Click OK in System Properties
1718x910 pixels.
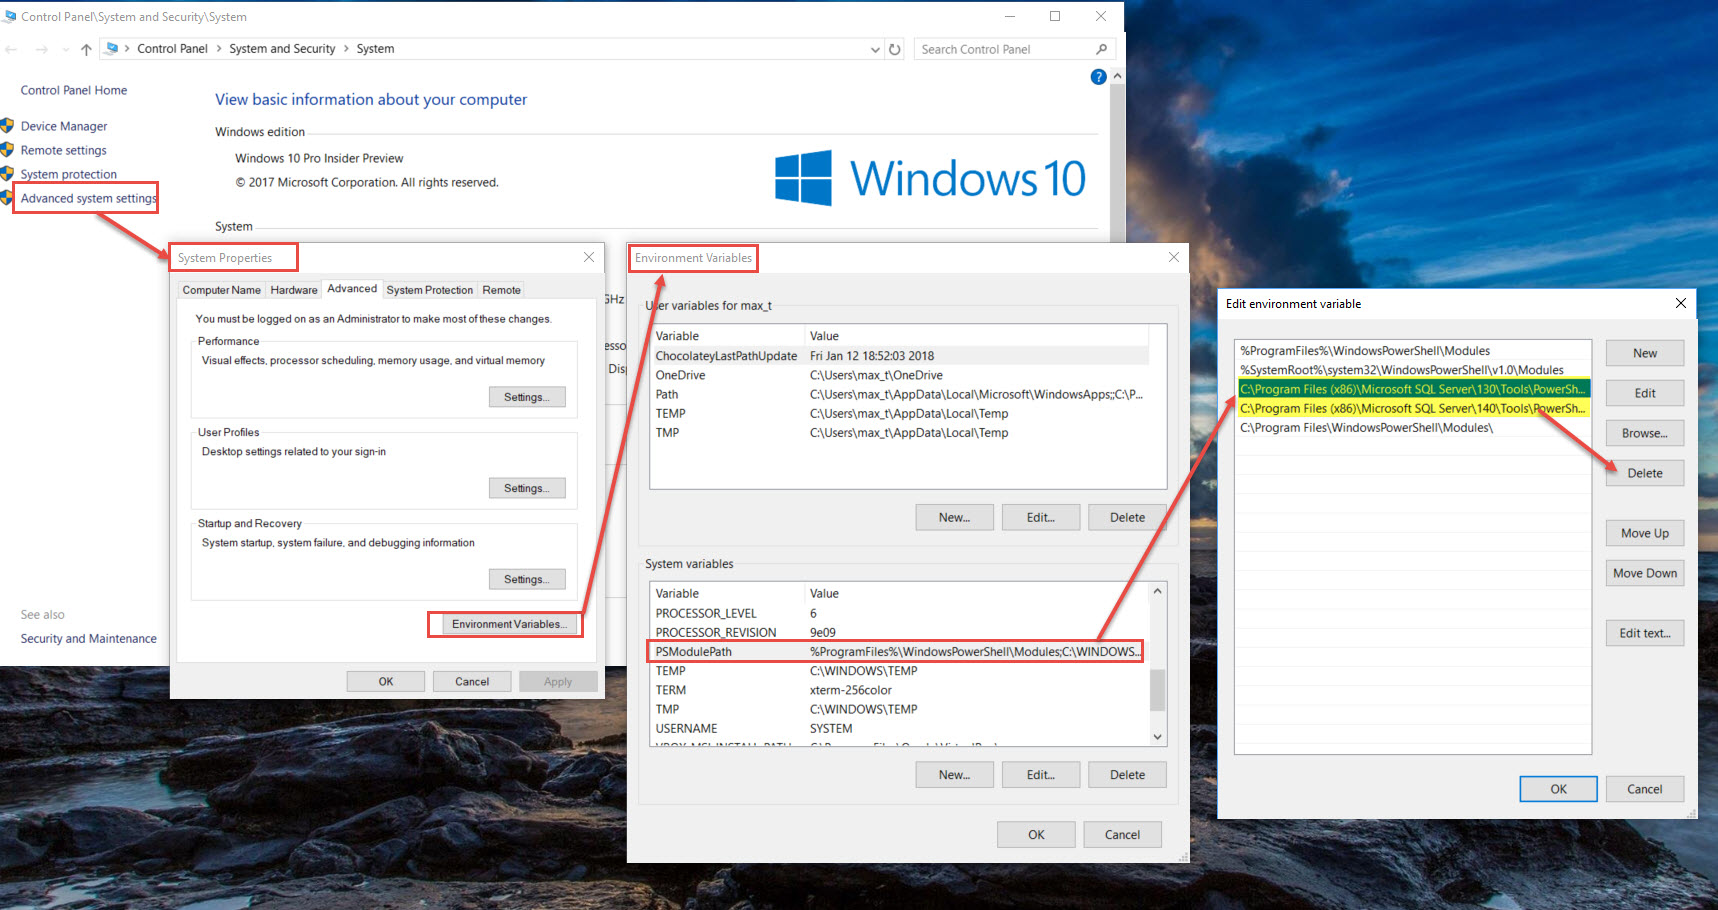tap(386, 681)
